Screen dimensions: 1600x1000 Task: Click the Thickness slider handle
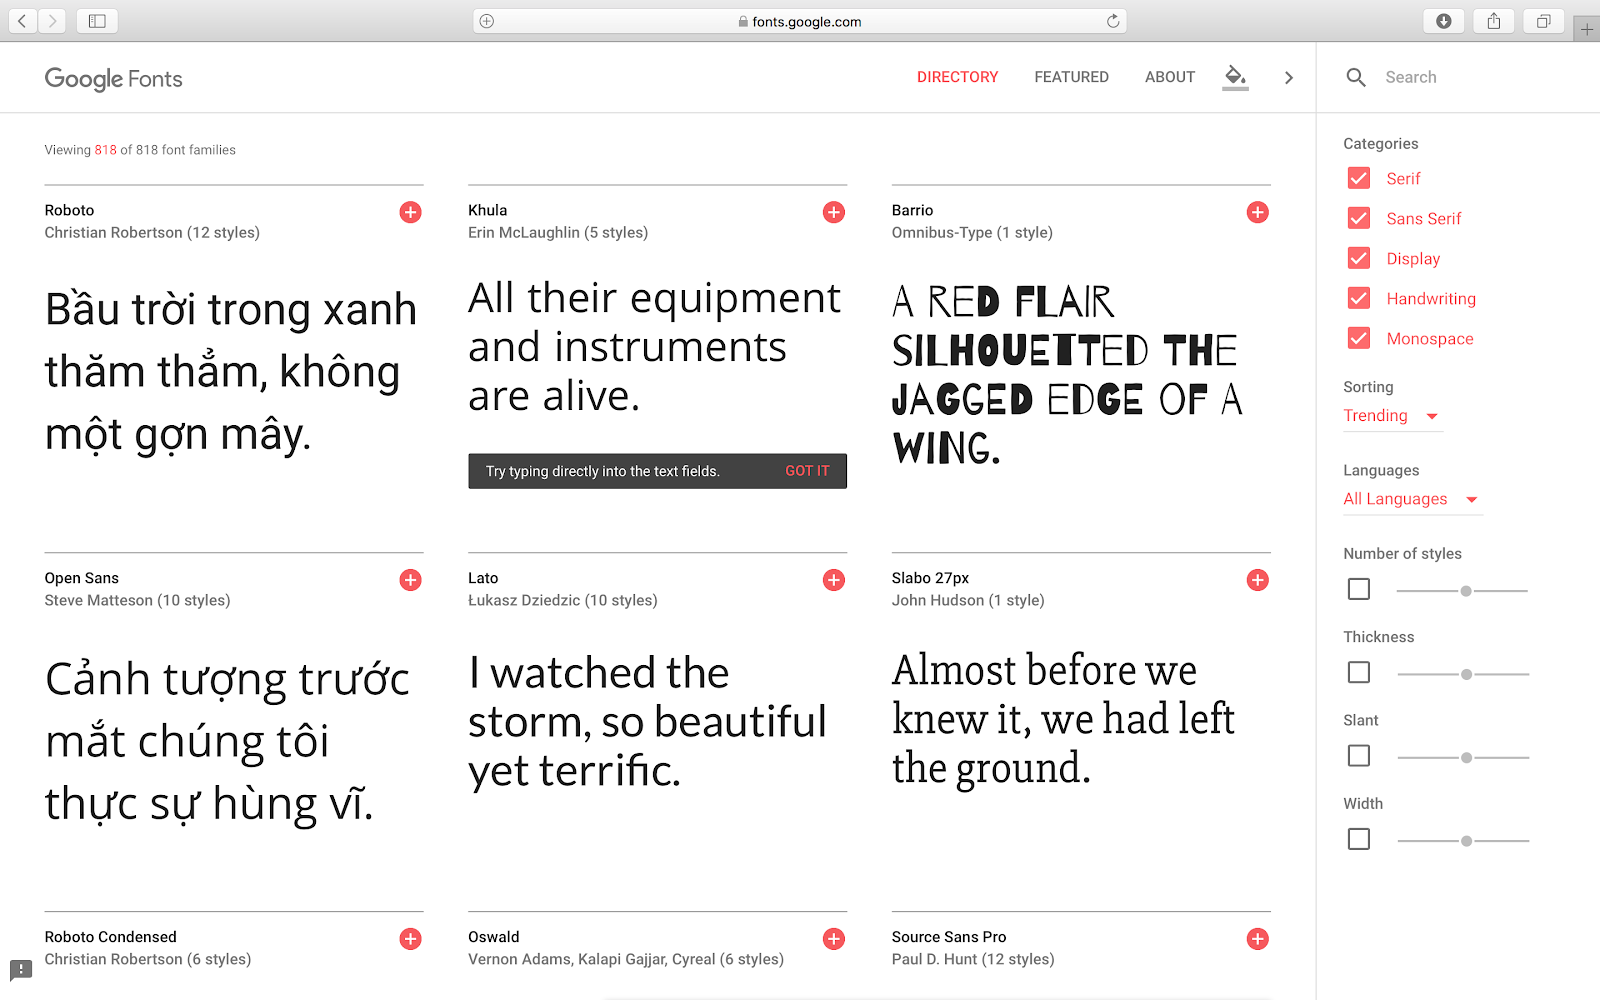tap(1466, 674)
